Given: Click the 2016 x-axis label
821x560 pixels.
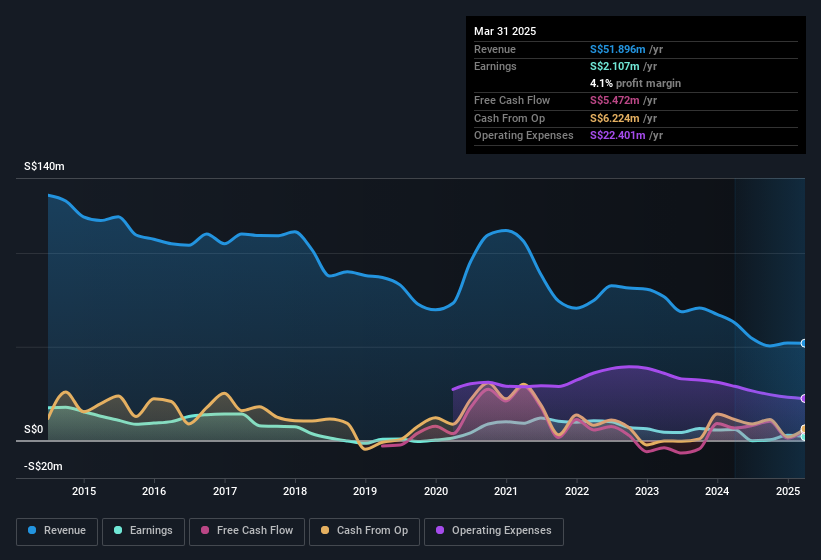Looking at the screenshot, I should (154, 491).
